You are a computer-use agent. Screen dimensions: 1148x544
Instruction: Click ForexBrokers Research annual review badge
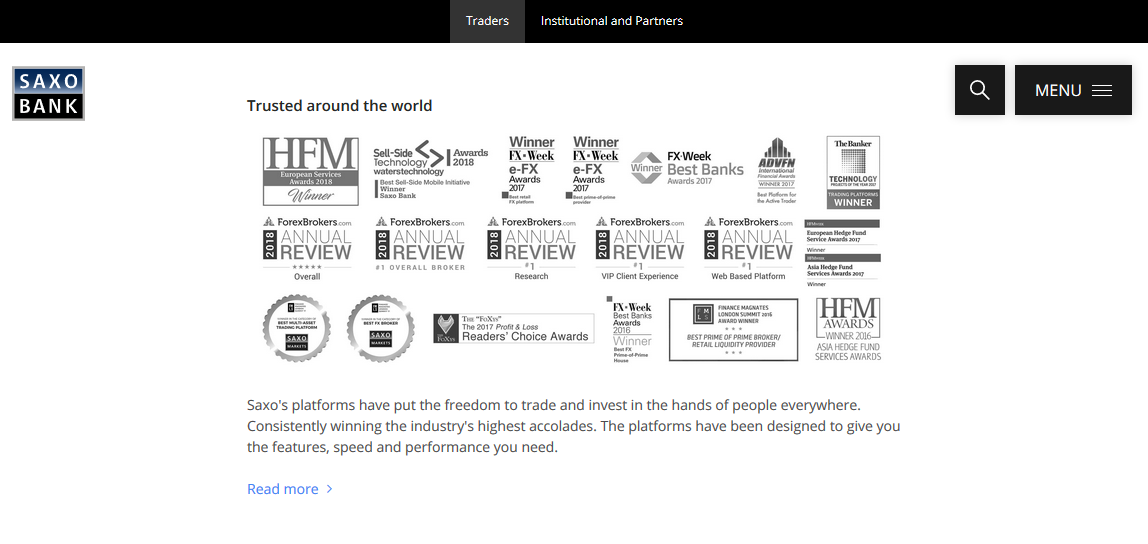(531, 248)
